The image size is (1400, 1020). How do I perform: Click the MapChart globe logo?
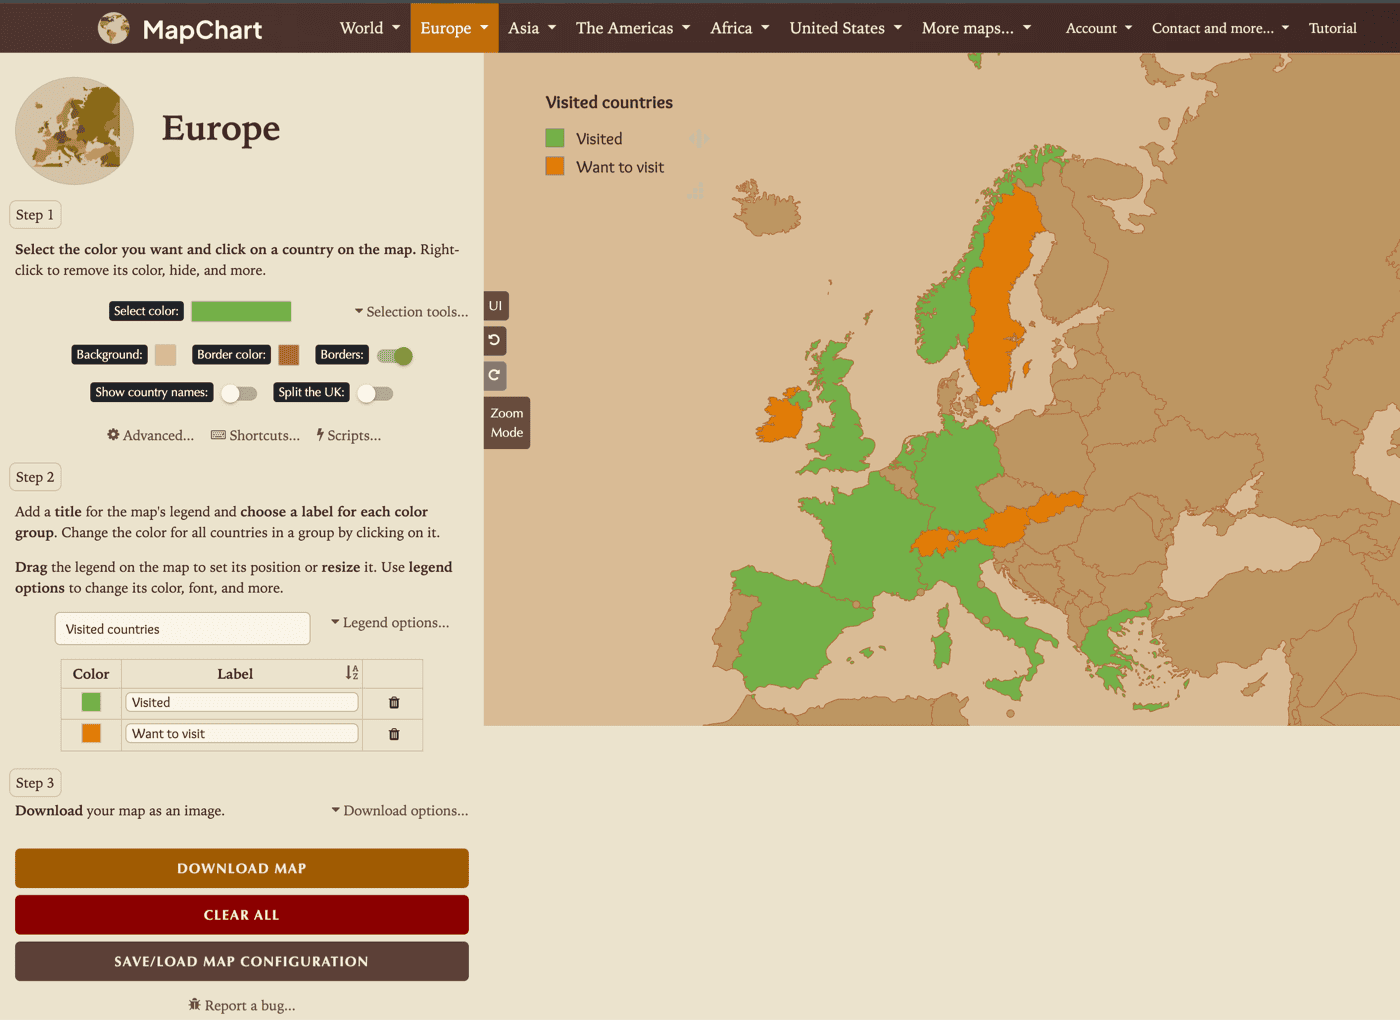click(x=114, y=28)
